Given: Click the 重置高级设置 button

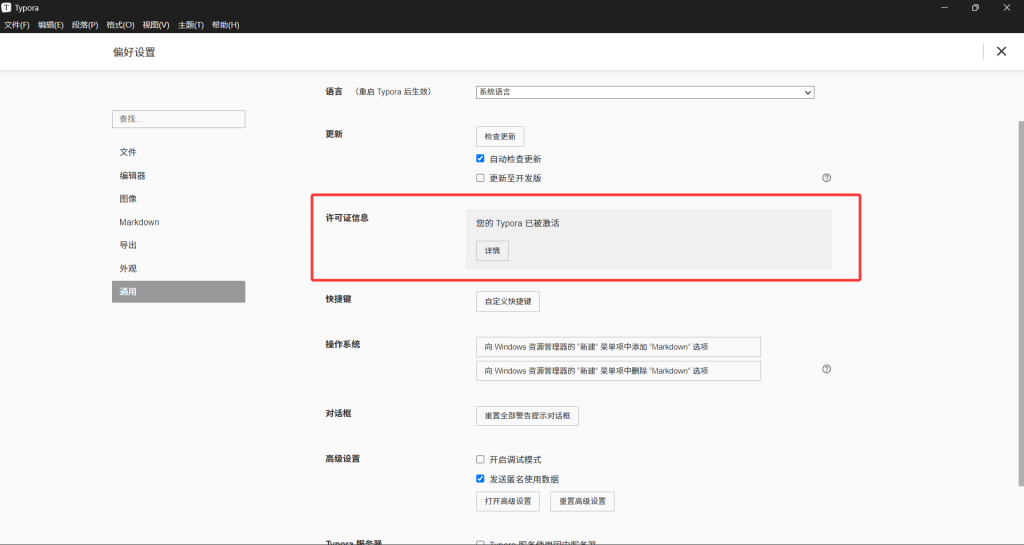Looking at the screenshot, I should pos(582,501).
